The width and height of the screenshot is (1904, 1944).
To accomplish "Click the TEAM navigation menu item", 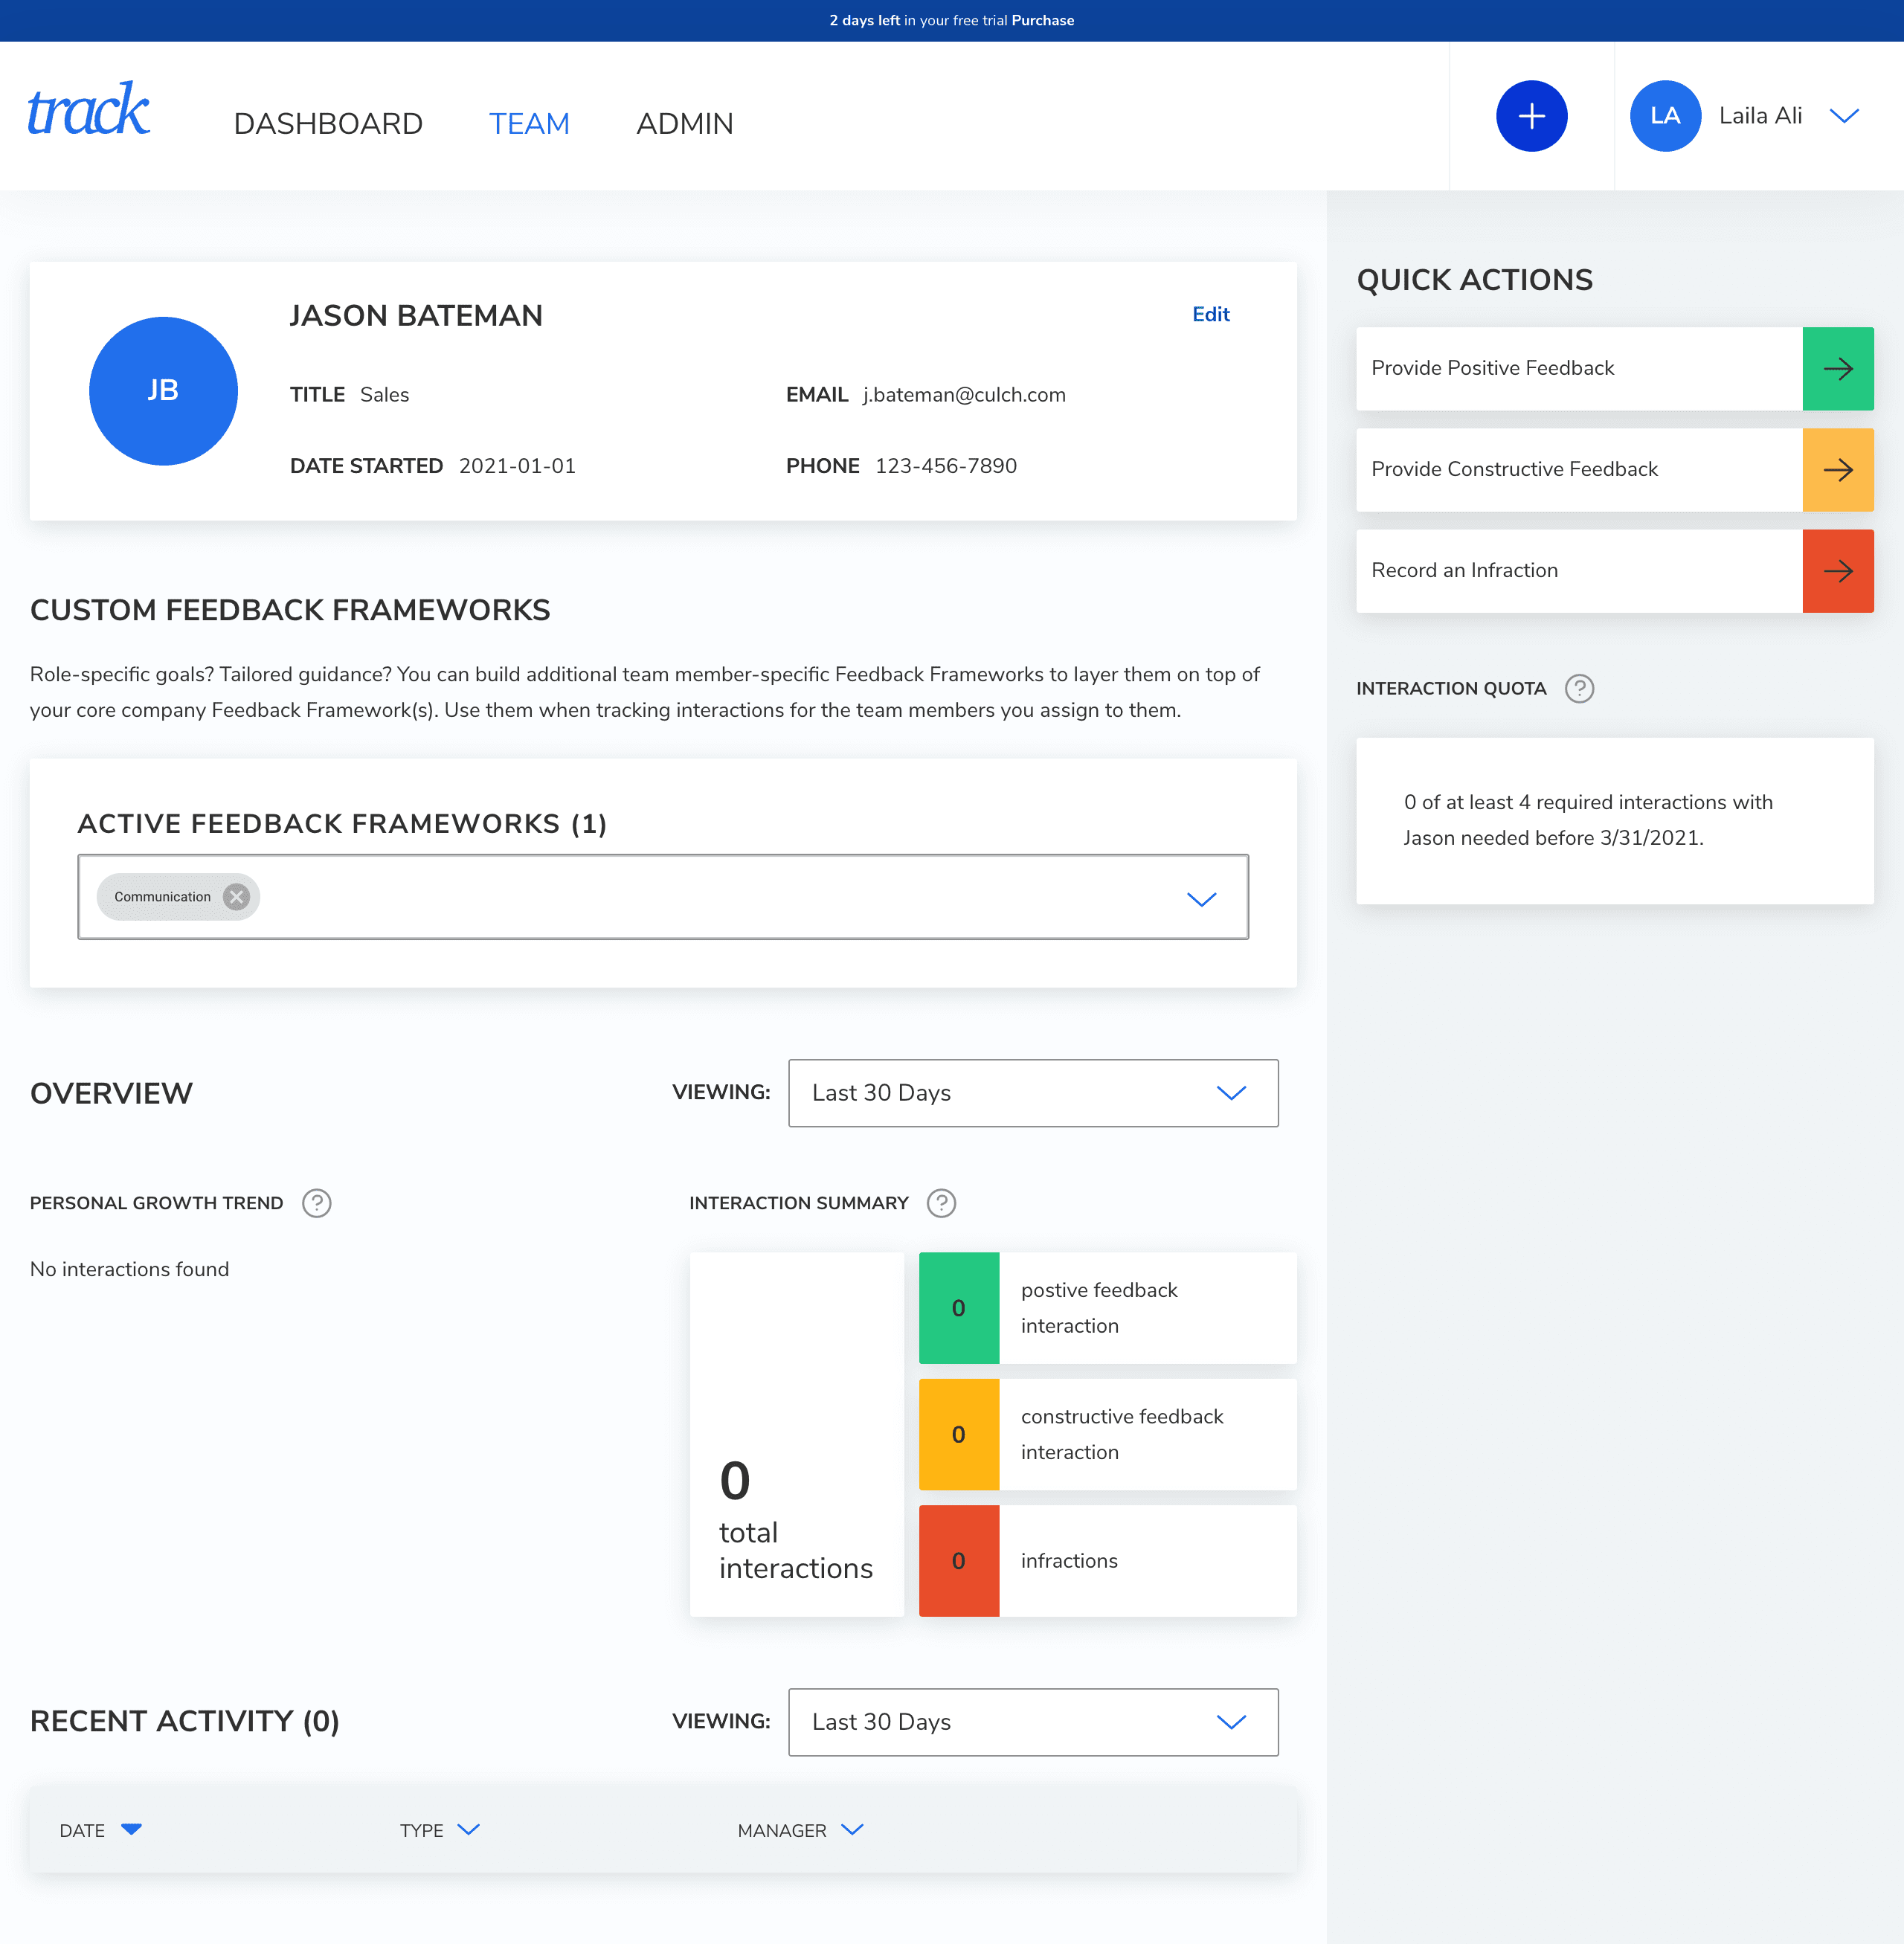I will (528, 122).
